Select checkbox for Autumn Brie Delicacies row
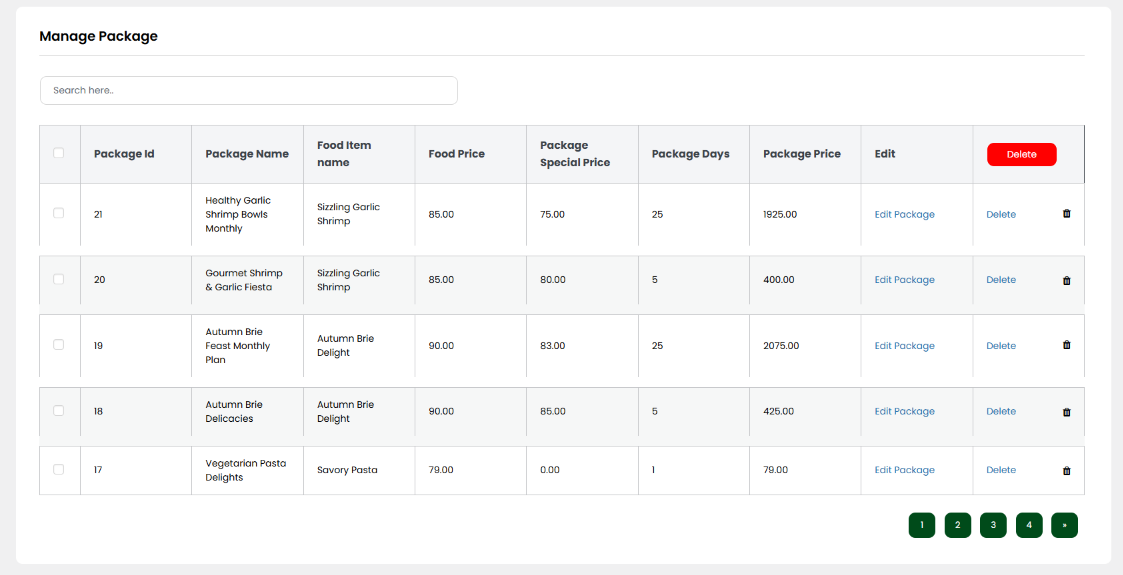This screenshot has width=1123, height=575. (59, 410)
